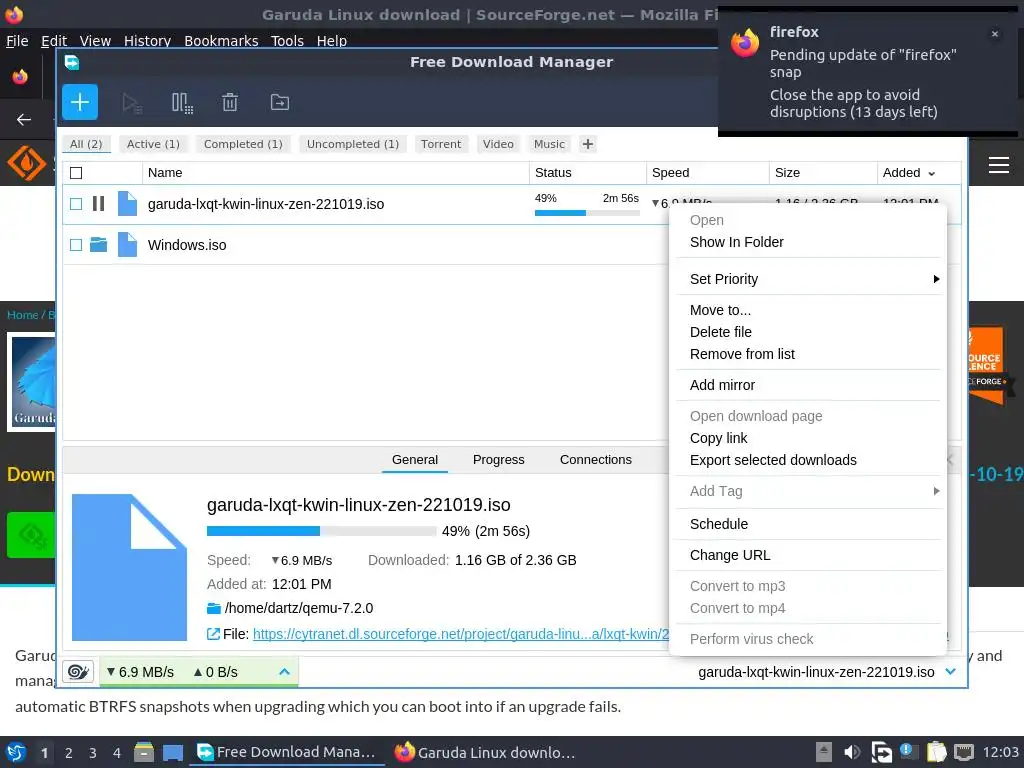Click the trash delete toolbar icon
Viewport: 1024px width, 768px height.
(230, 103)
